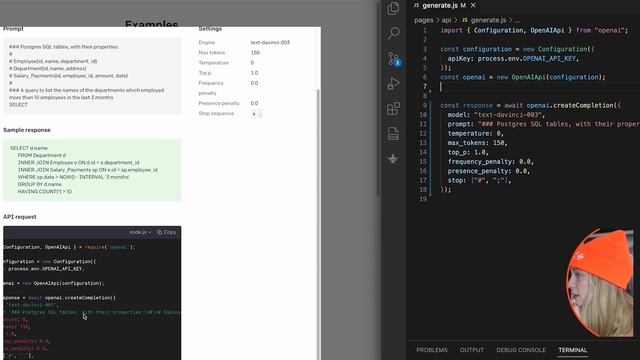Click the webcam thumbnail of presenter
640x360 pixels.
[x=600, y=283]
